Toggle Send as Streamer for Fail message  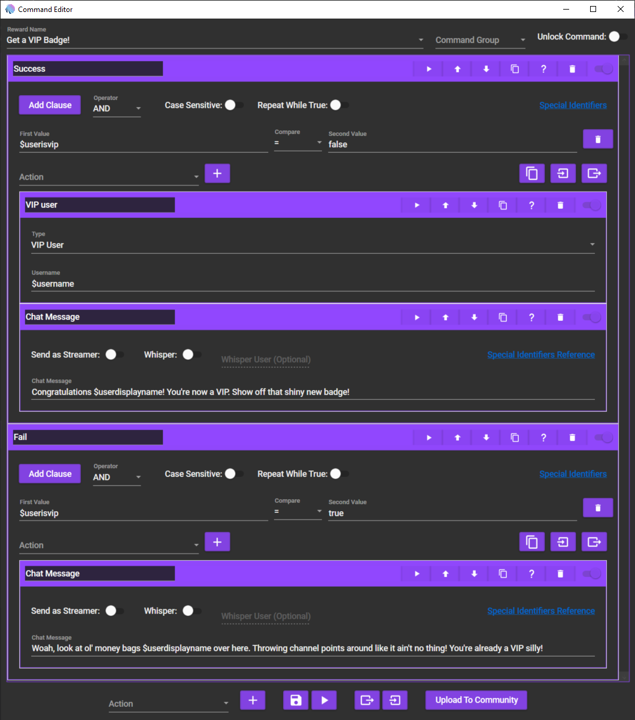click(x=114, y=611)
